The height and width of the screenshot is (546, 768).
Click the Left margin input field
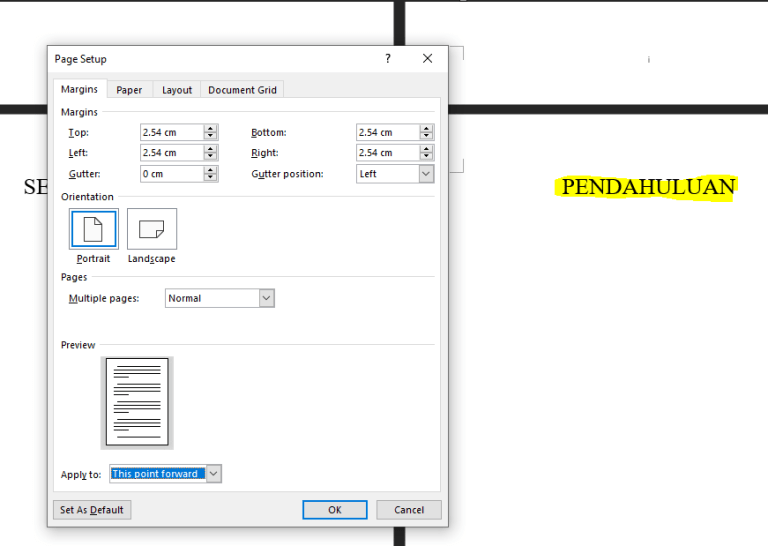(x=171, y=153)
